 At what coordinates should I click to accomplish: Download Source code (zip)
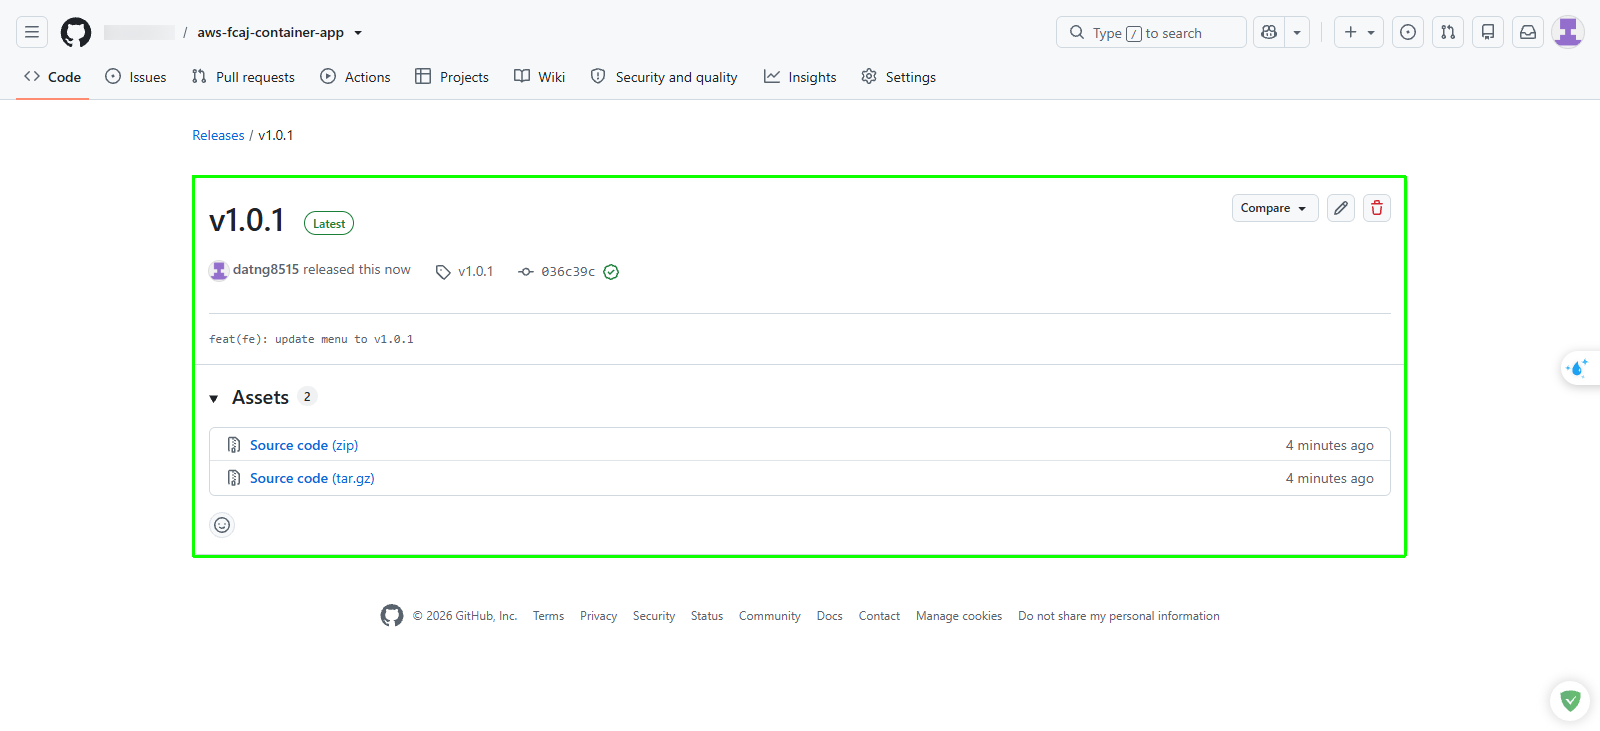coord(304,445)
